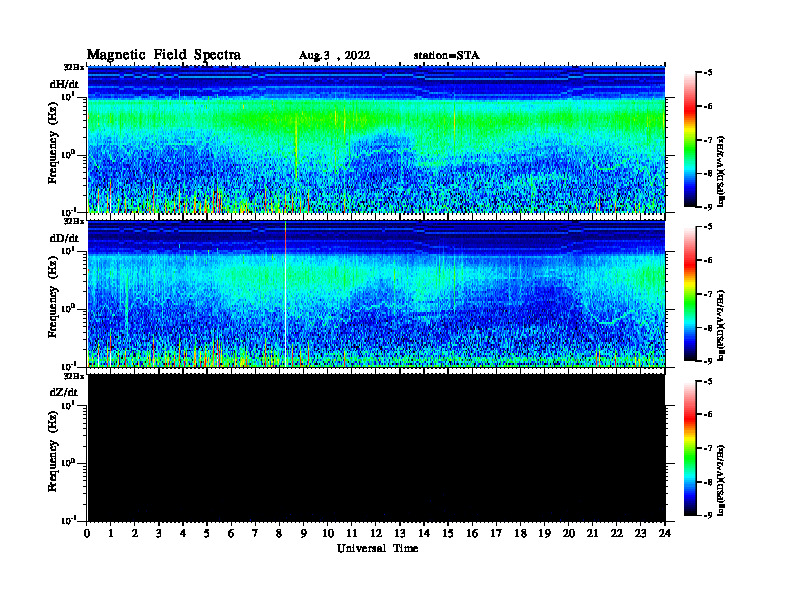Viewport: 792px width, 612px height.
Task: Click the "-9" tick on dH/dt color bar
Action: click(x=709, y=207)
